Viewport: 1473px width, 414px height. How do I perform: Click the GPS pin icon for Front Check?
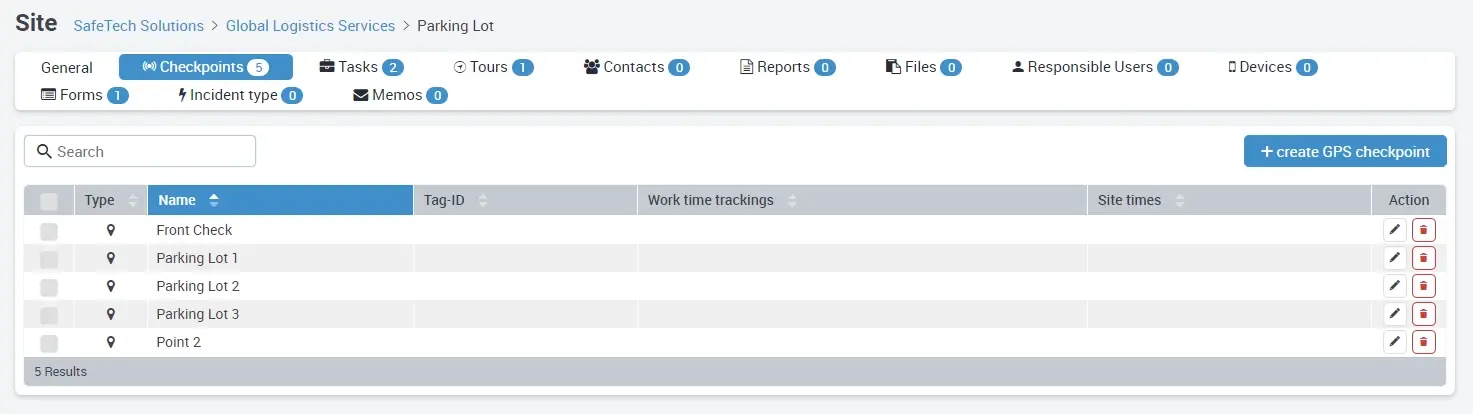[x=111, y=230]
